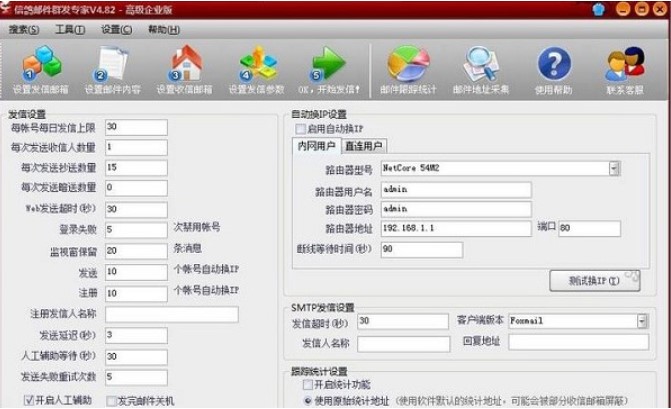Click the 自动换IP设置 group title
Screen dimensions: 671x409
[x=319, y=115]
